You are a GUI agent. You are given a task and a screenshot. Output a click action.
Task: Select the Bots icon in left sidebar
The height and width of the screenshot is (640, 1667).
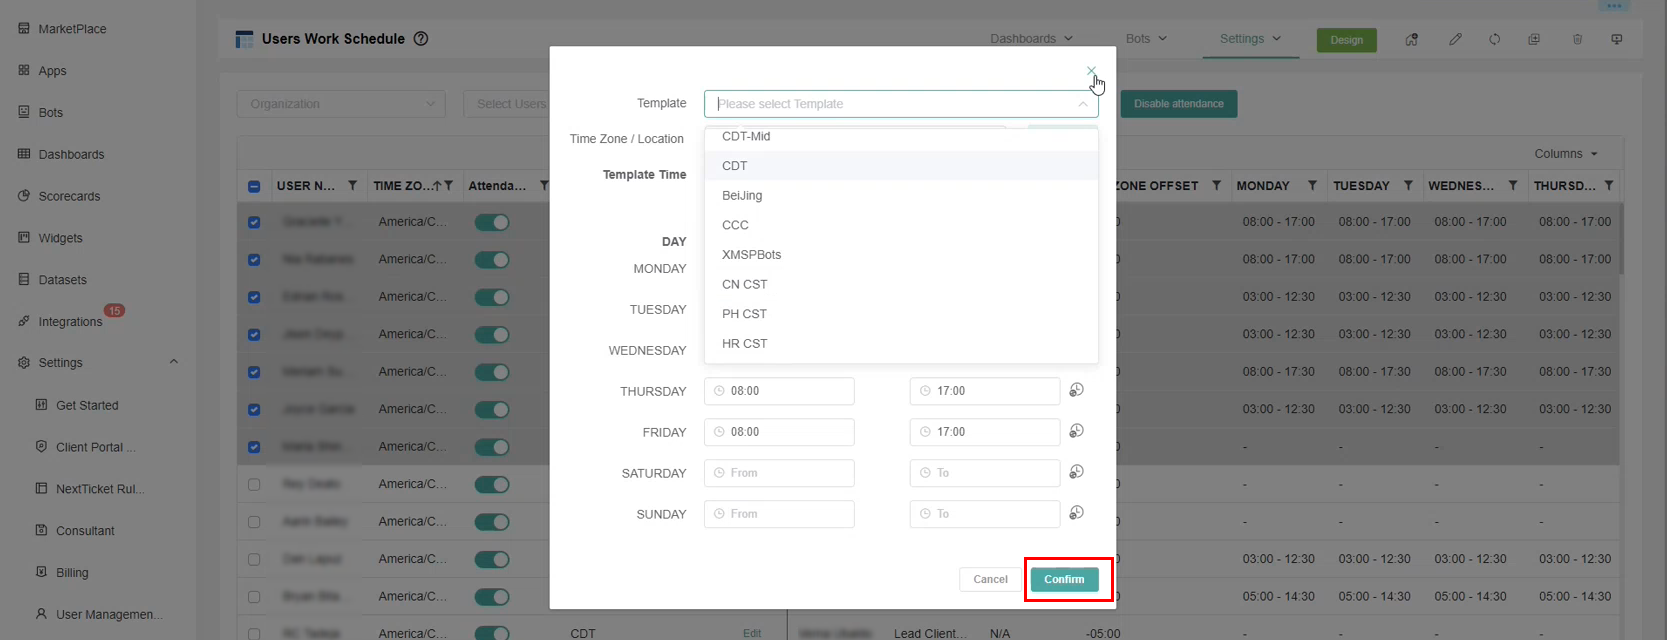coord(24,112)
